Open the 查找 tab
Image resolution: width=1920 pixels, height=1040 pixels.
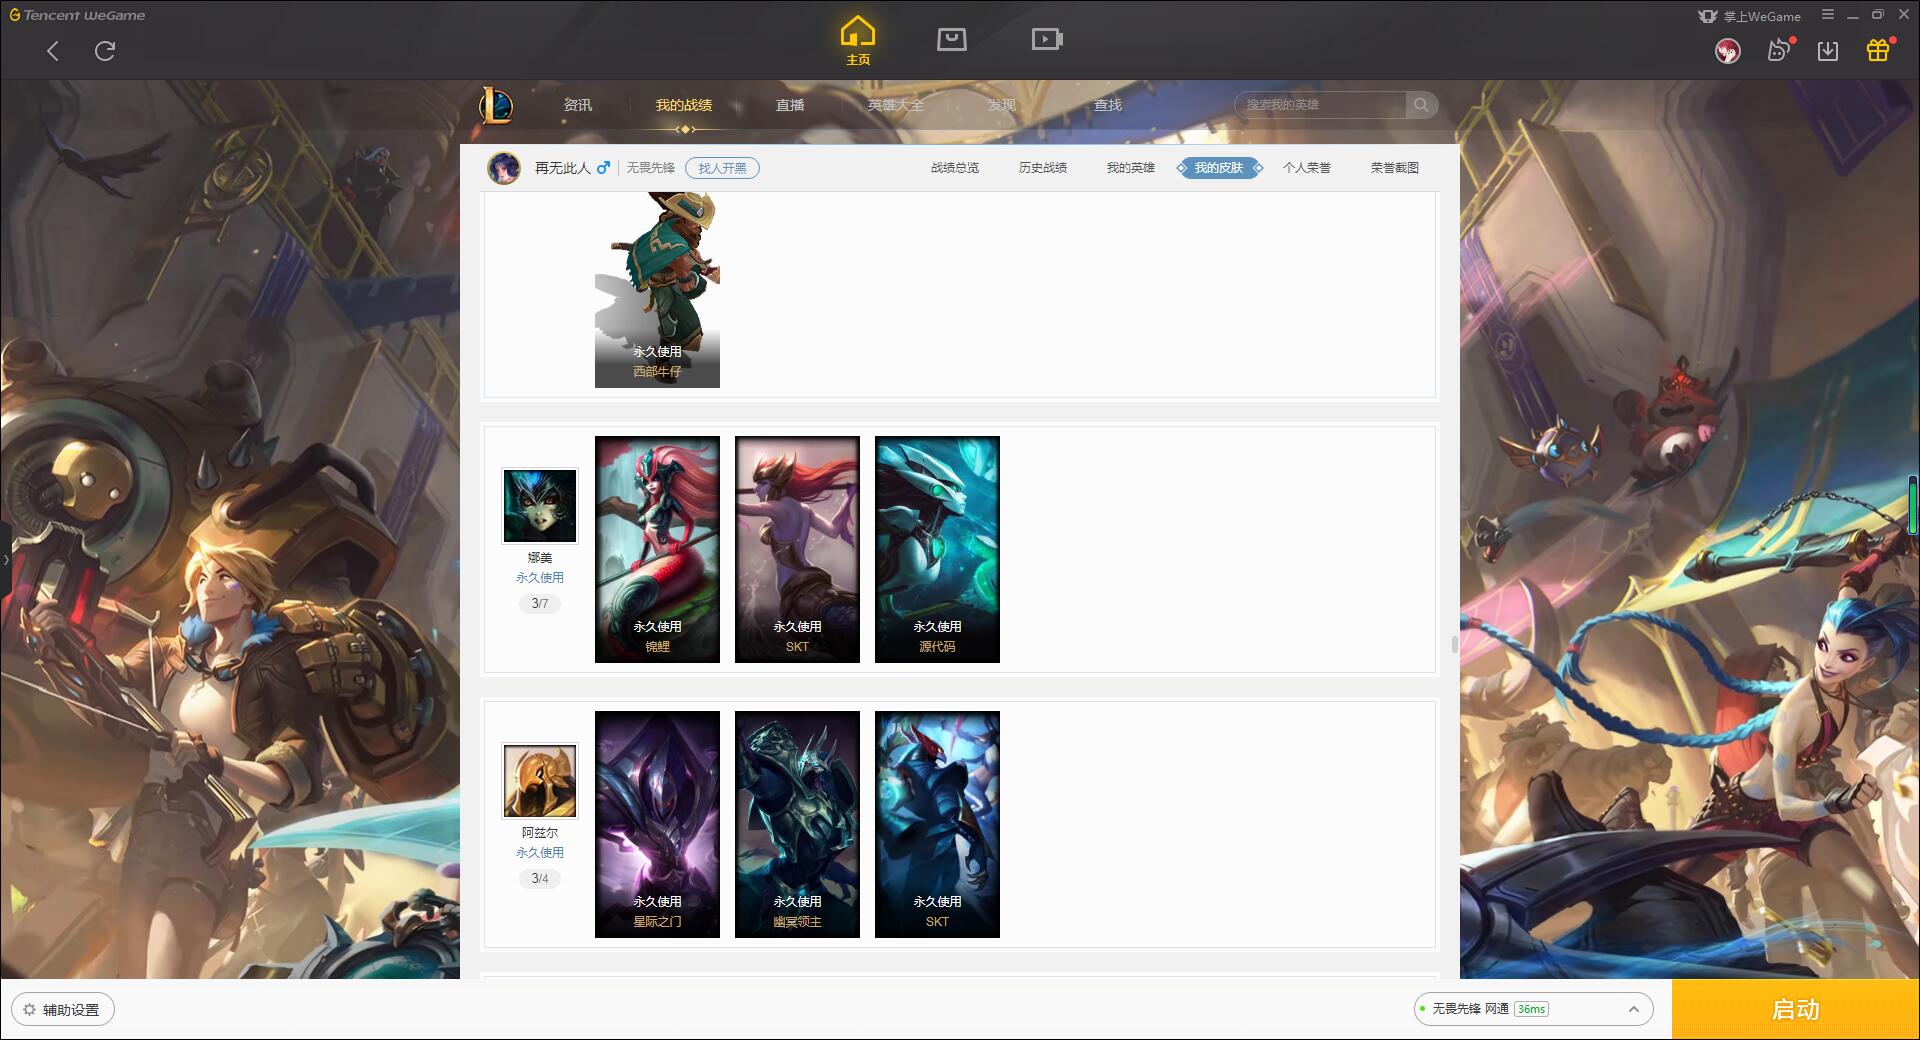pyautogui.click(x=1108, y=105)
